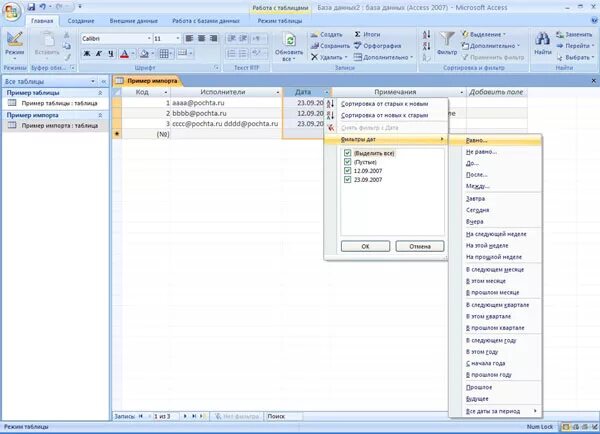Toggle bold Ж formatting
The width and height of the screenshot is (600, 434).
pos(87,54)
